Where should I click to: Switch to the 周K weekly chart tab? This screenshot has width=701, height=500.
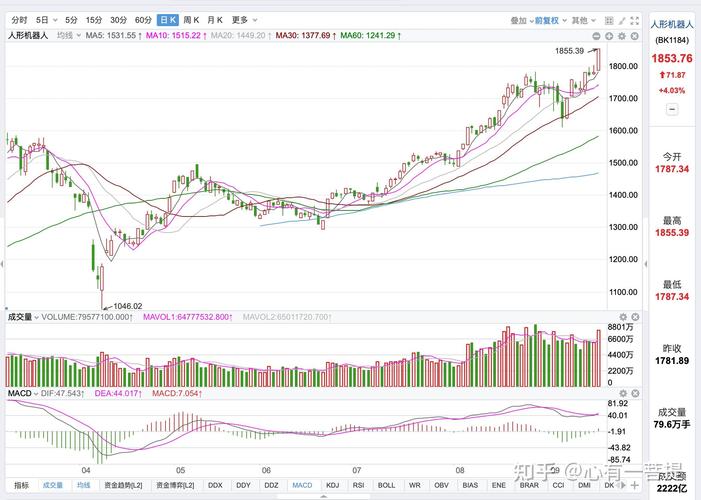pyautogui.click(x=192, y=19)
